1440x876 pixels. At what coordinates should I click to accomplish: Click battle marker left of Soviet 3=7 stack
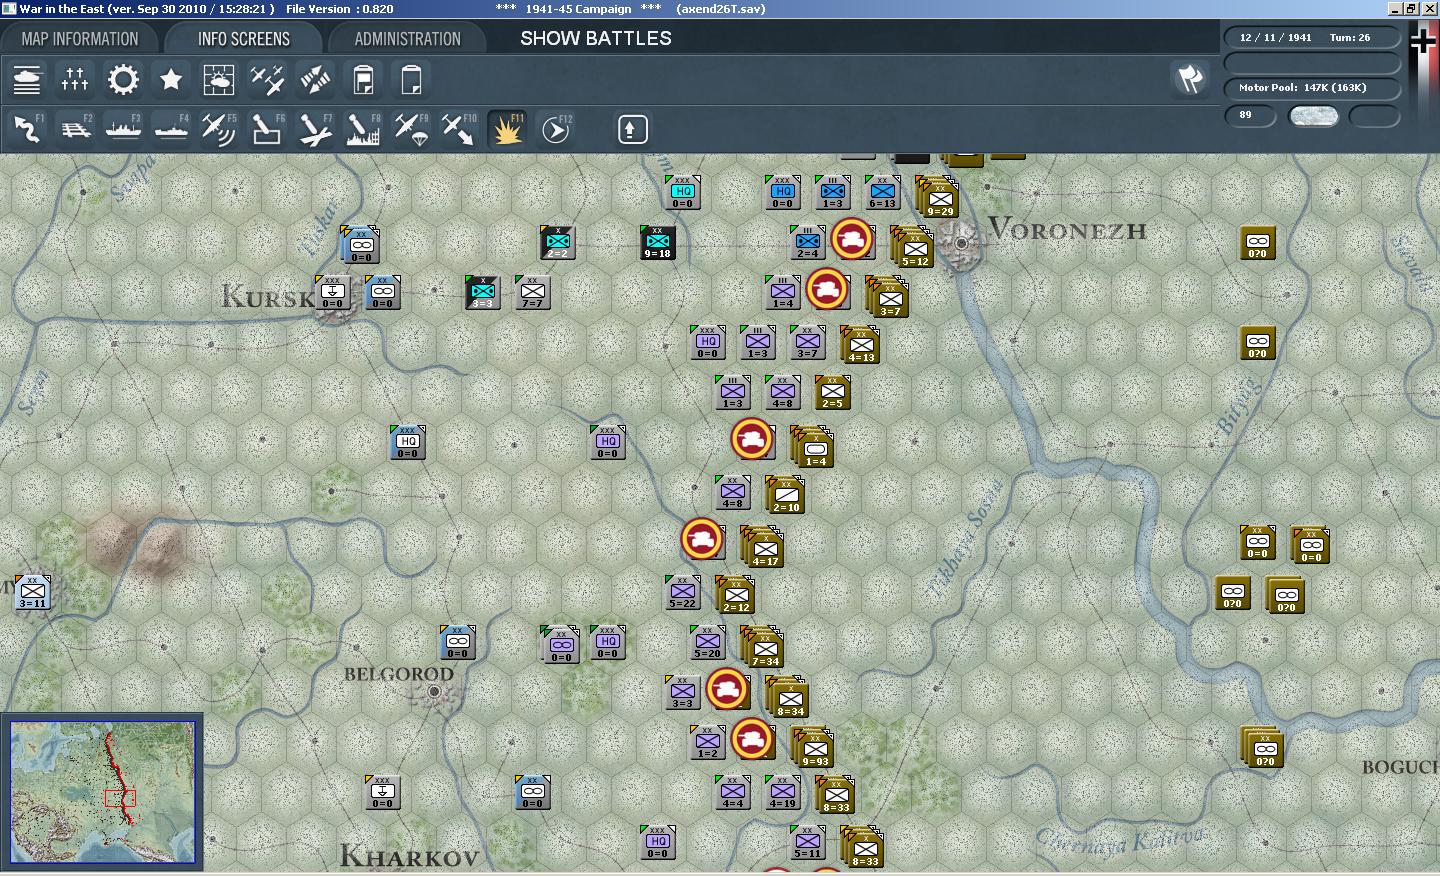click(x=827, y=290)
